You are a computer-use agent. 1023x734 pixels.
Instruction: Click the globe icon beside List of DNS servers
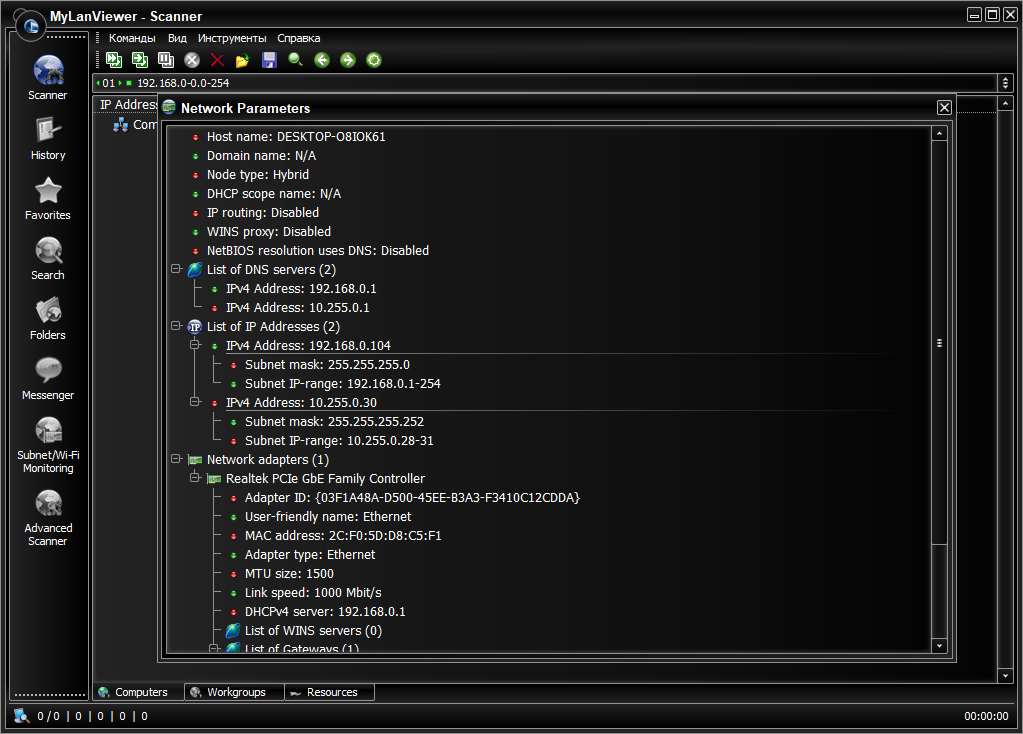tap(194, 269)
